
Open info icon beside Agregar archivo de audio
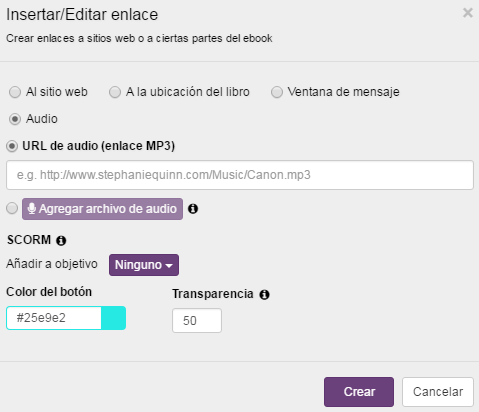tap(193, 209)
